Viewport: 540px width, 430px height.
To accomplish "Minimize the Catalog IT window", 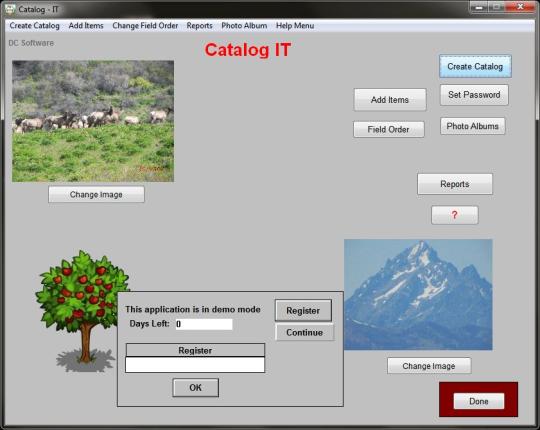I will point(479,7).
